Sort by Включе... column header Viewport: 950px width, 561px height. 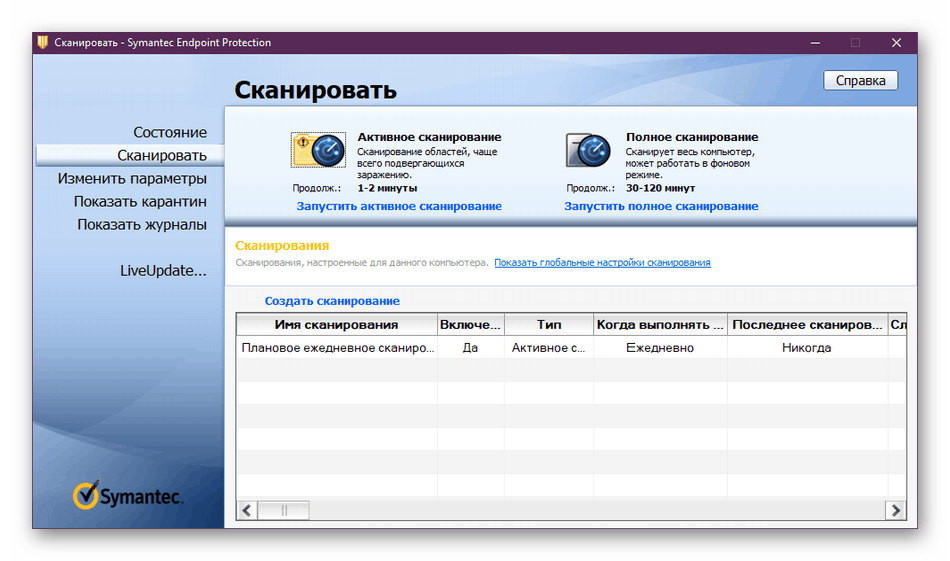point(471,325)
